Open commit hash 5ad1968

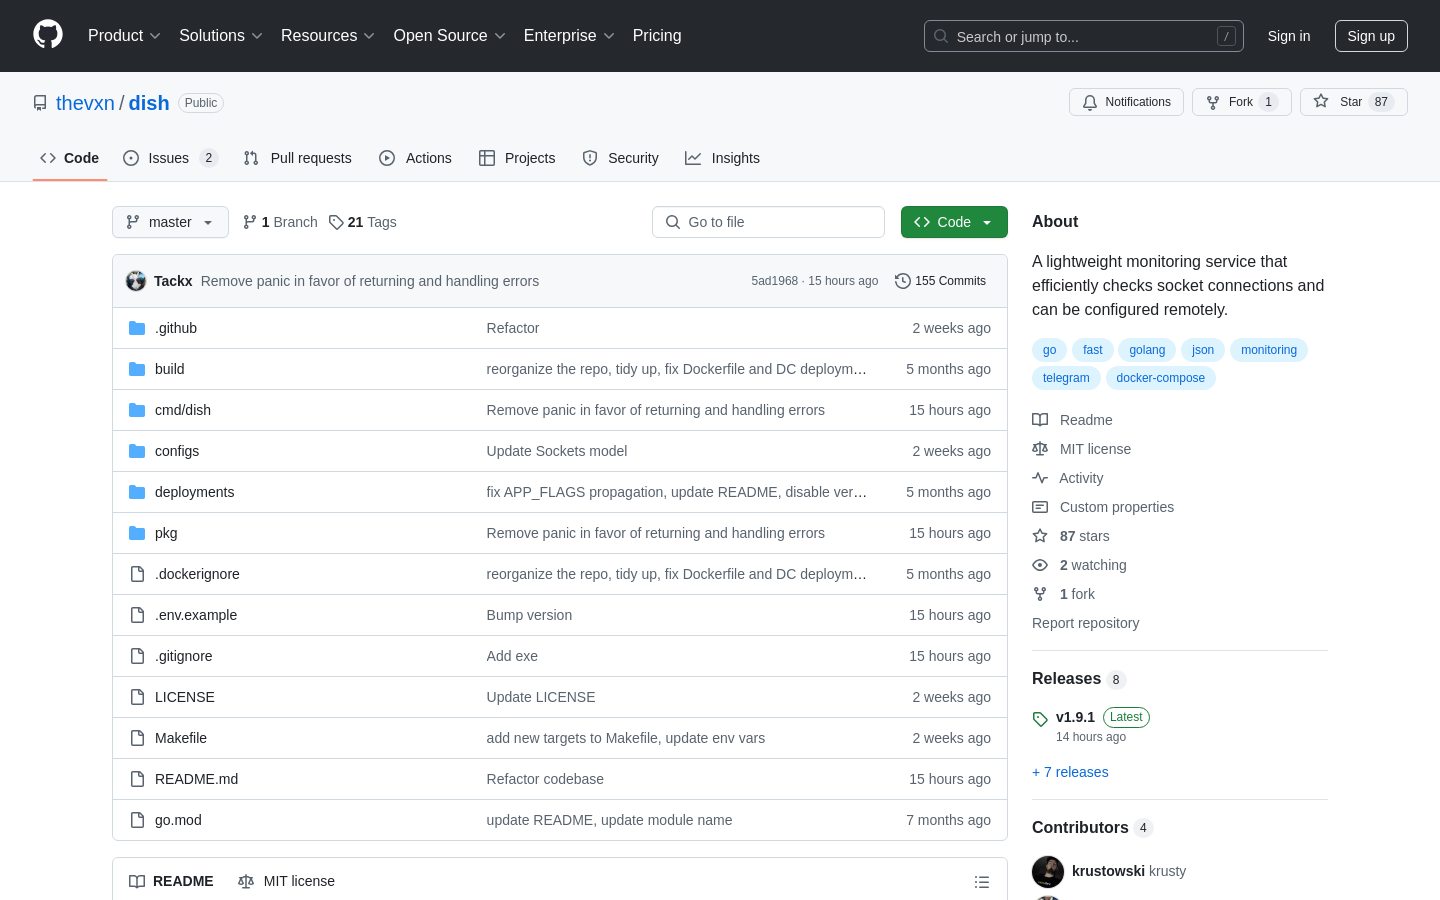[x=774, y=281]
